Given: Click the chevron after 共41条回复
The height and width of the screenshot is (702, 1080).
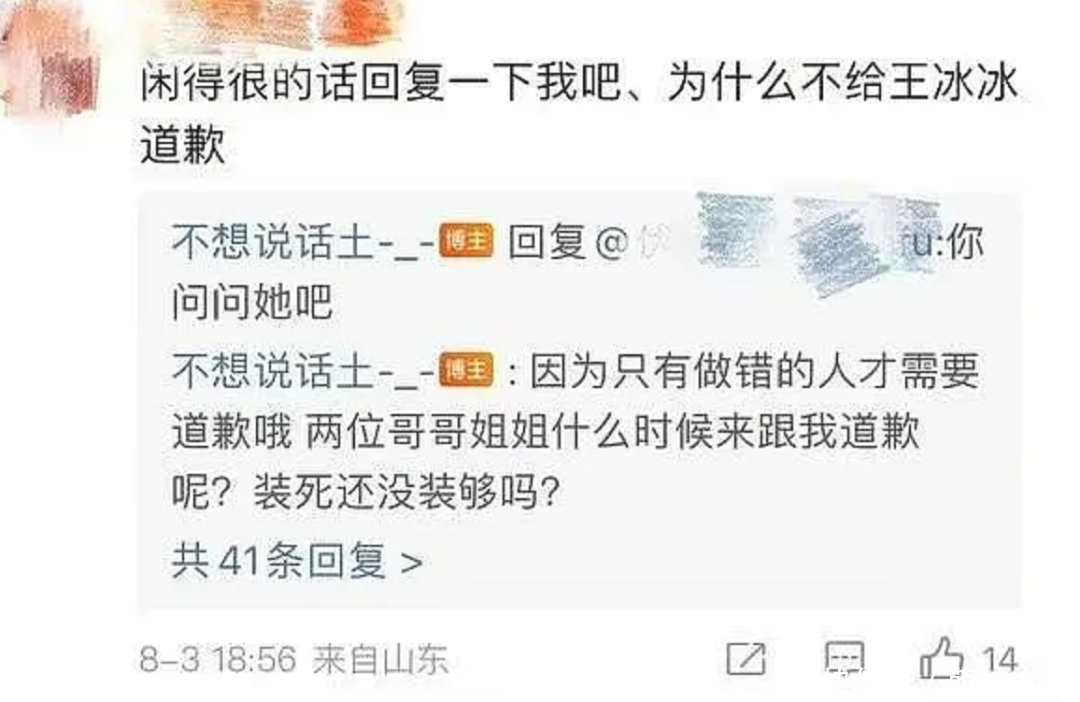Looking at the screenshot, I should point(412,562).
